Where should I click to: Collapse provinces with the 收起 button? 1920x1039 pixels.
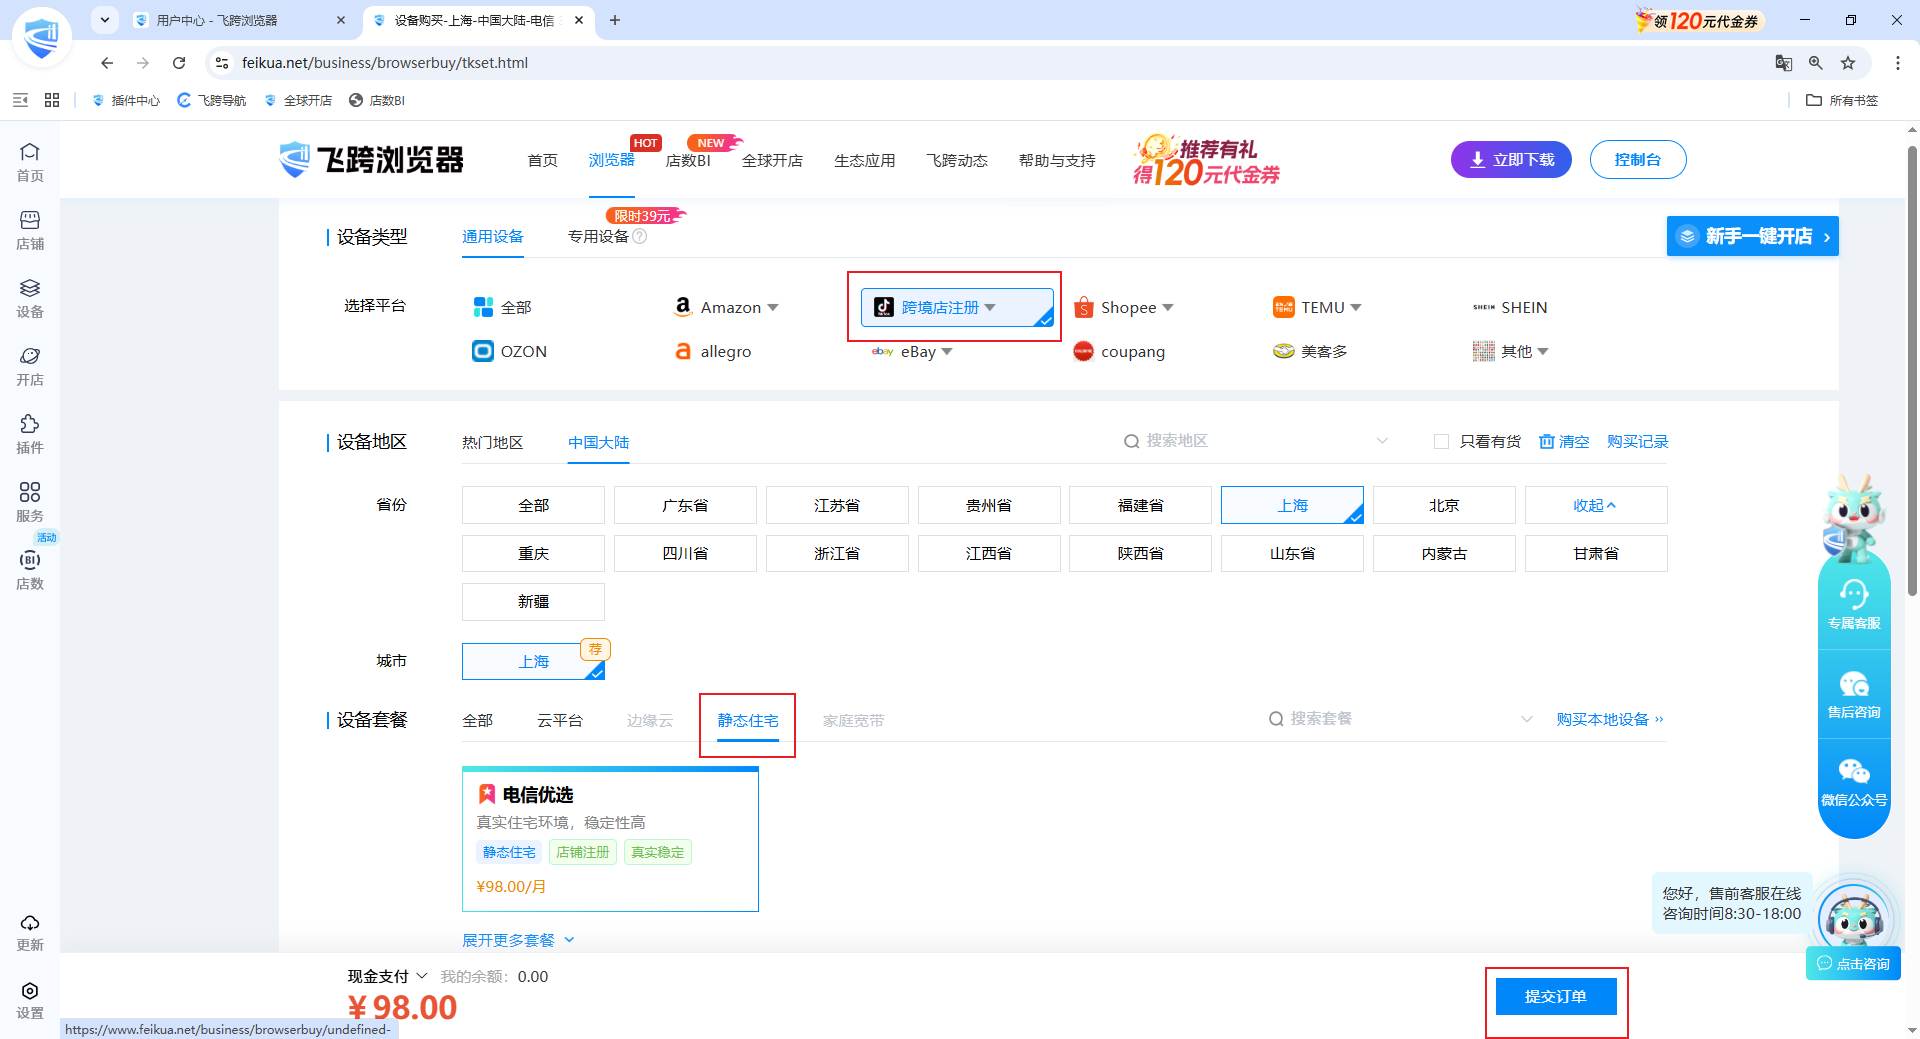click(x=1596, y=505)
